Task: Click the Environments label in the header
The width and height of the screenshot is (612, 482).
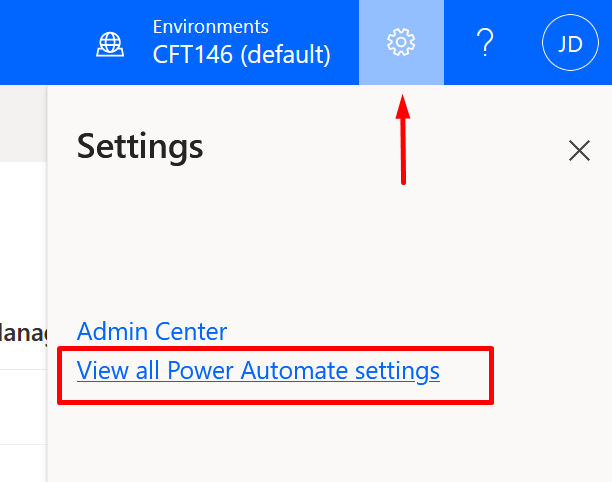Action: point(210,27)
